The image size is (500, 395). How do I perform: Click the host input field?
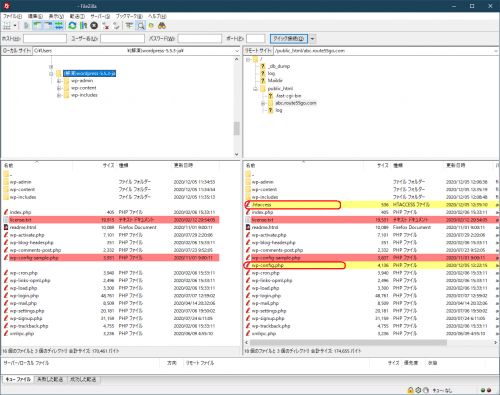(x=45, y=39)
